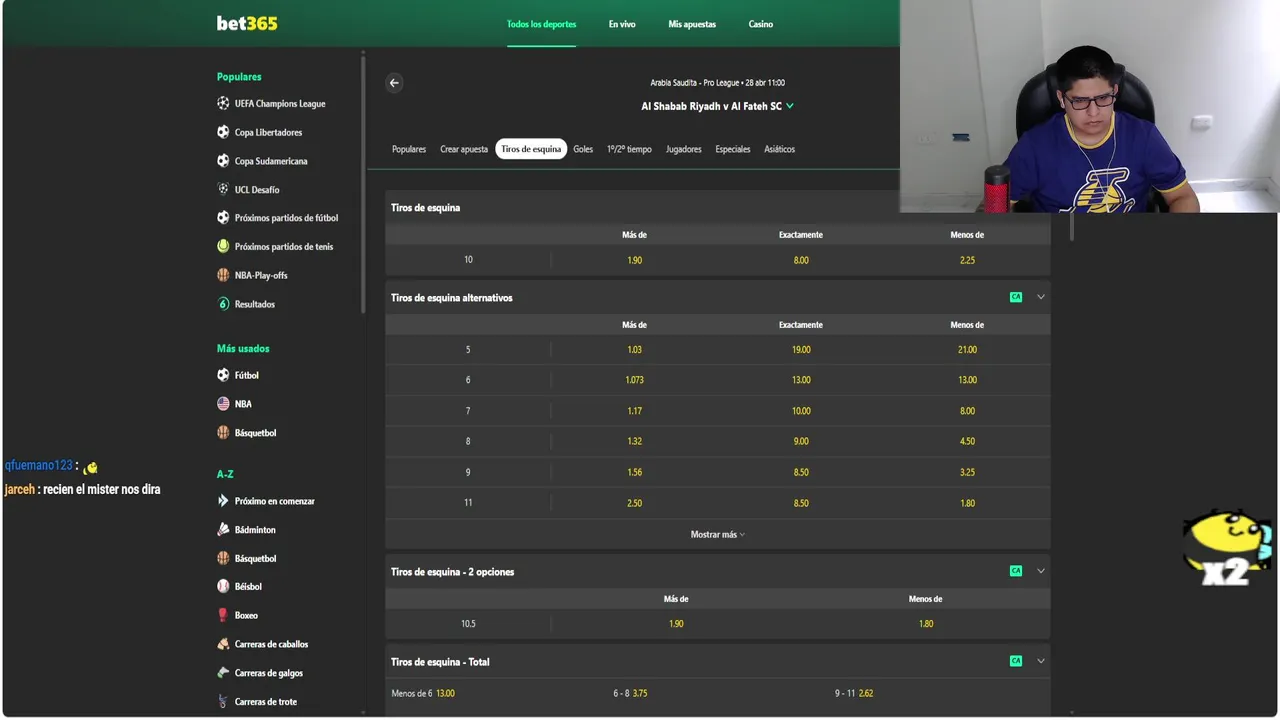Switch to 1º/2º tiempo tab
This screenshot has height=720, width=1280.
(629, 149)
